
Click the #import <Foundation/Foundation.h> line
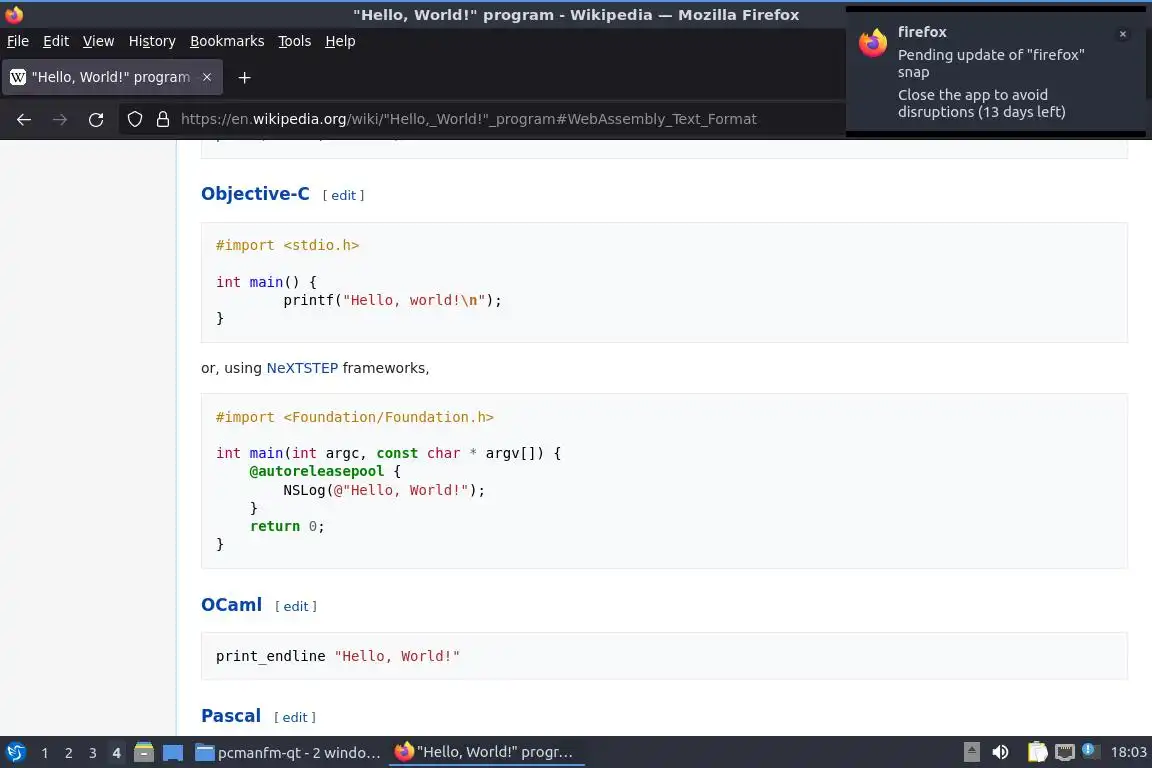coord(355,417)
